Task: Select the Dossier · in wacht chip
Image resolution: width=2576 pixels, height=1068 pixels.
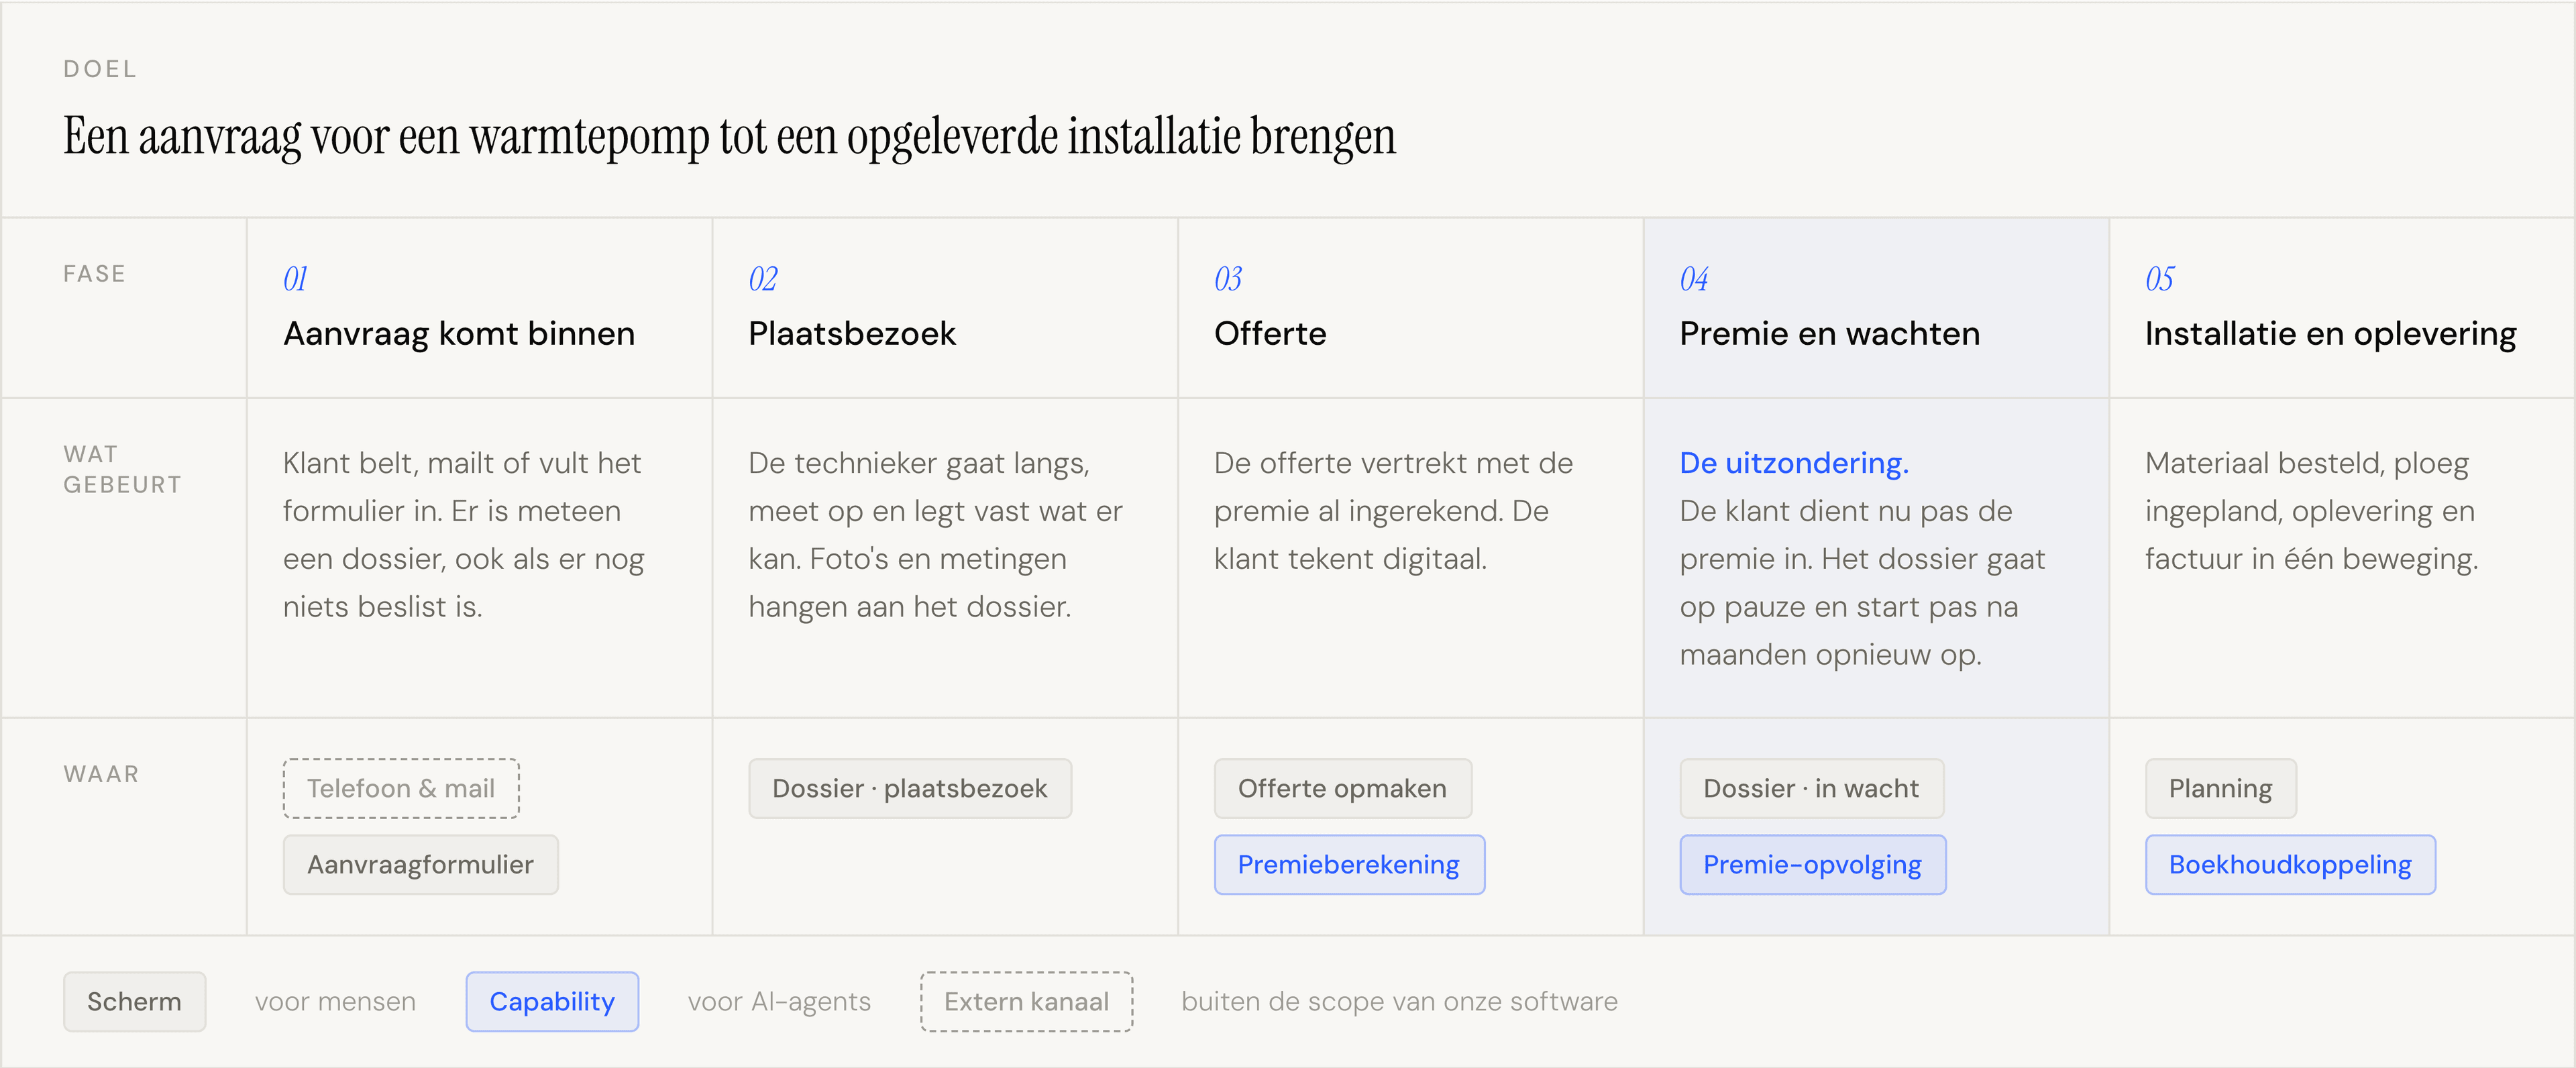Action: pos(1811,788)
